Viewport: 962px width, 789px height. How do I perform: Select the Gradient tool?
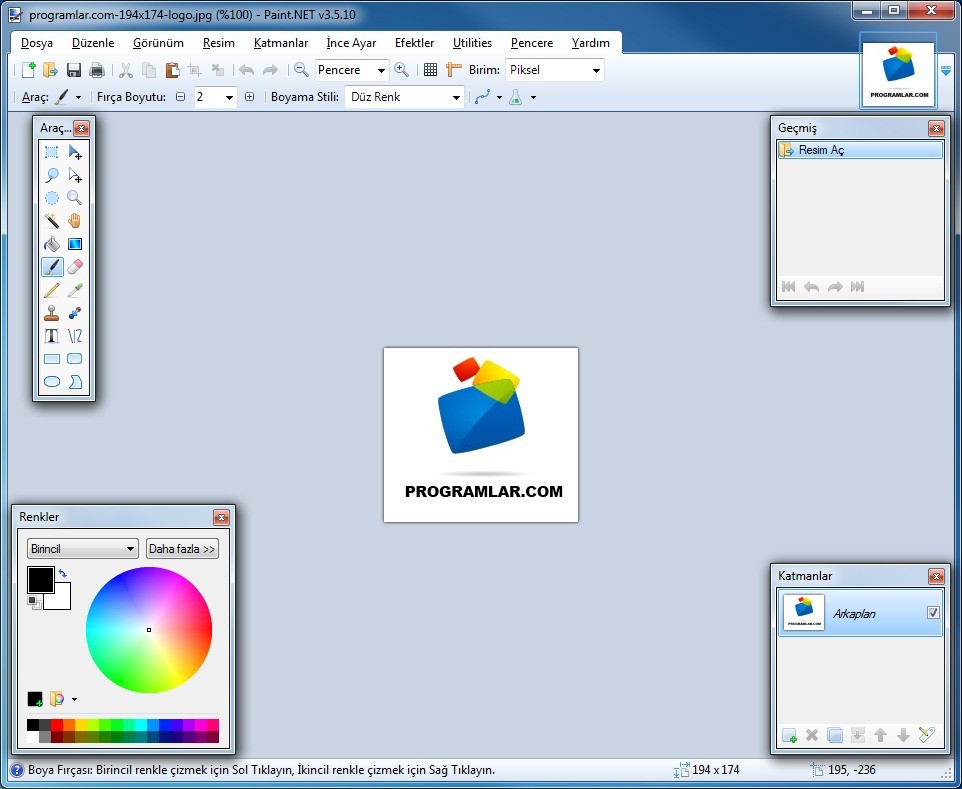point(75,244)
